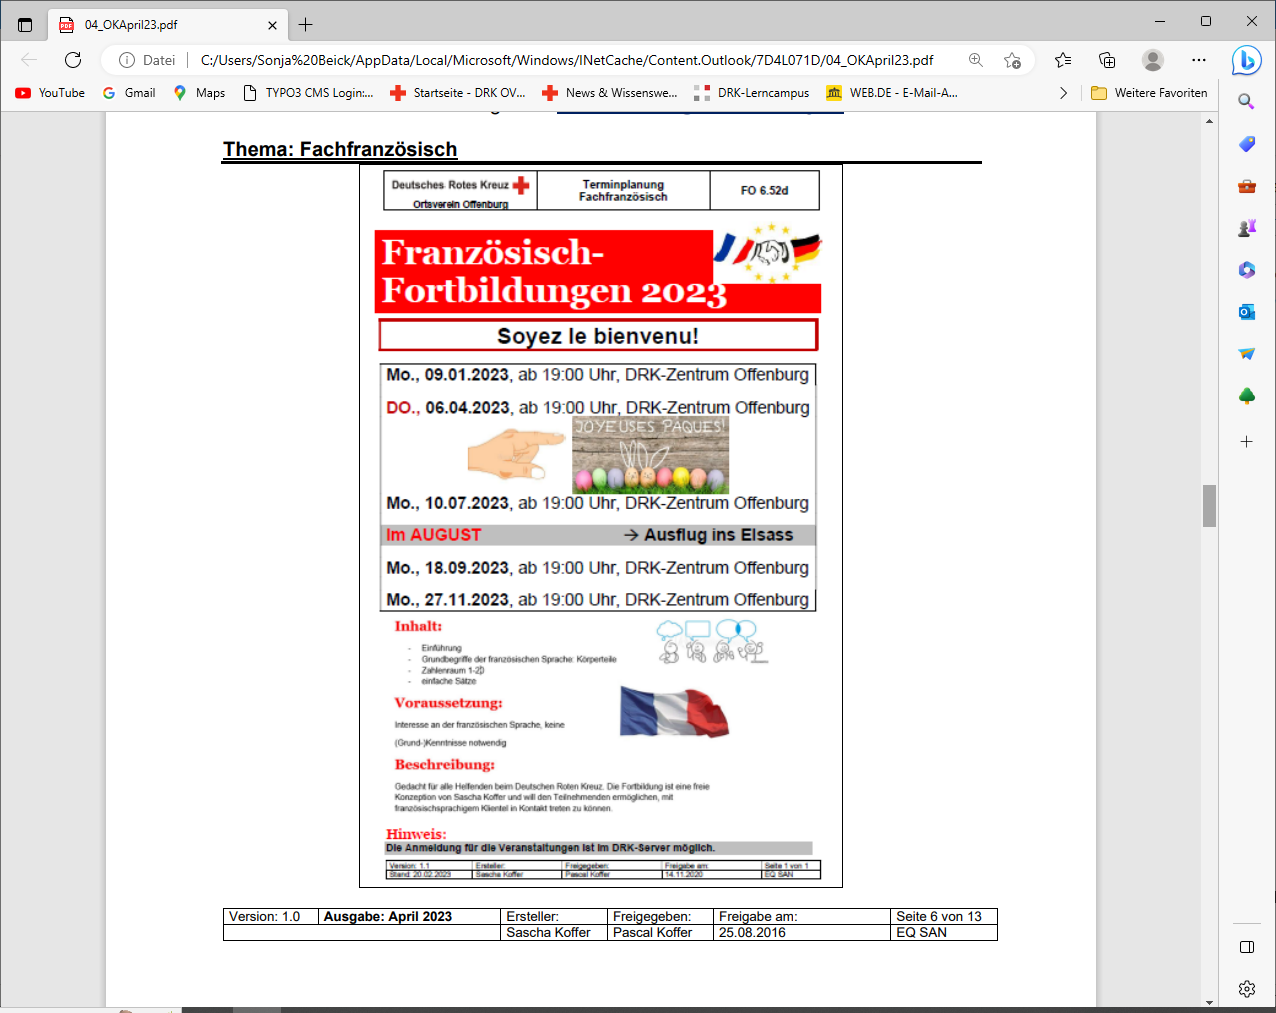Open the DRK-Lerncampus bookmark
1276x1013 pixels.
point(752,93)
